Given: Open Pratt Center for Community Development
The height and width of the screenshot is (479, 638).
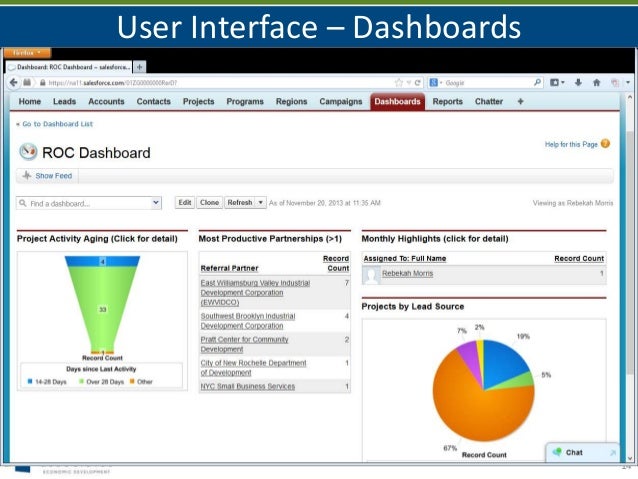Looking at the screenshot, I should [244, 344].
